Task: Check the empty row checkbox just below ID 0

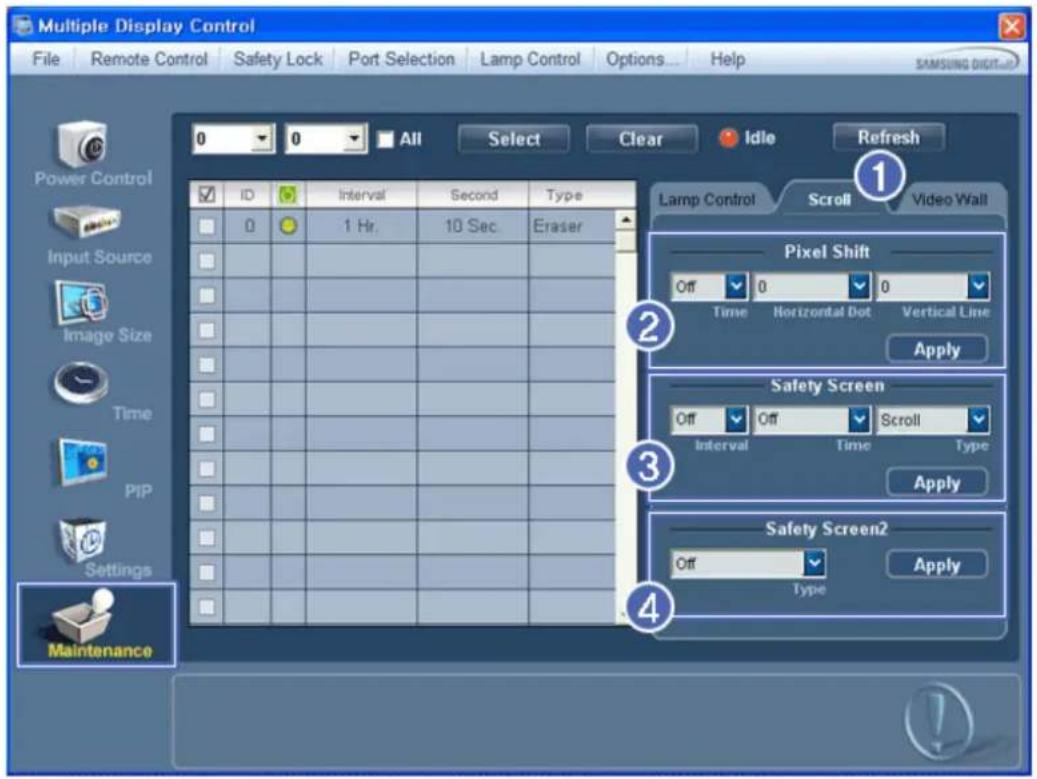Action: pyautogui.click(x=206, y=261)
